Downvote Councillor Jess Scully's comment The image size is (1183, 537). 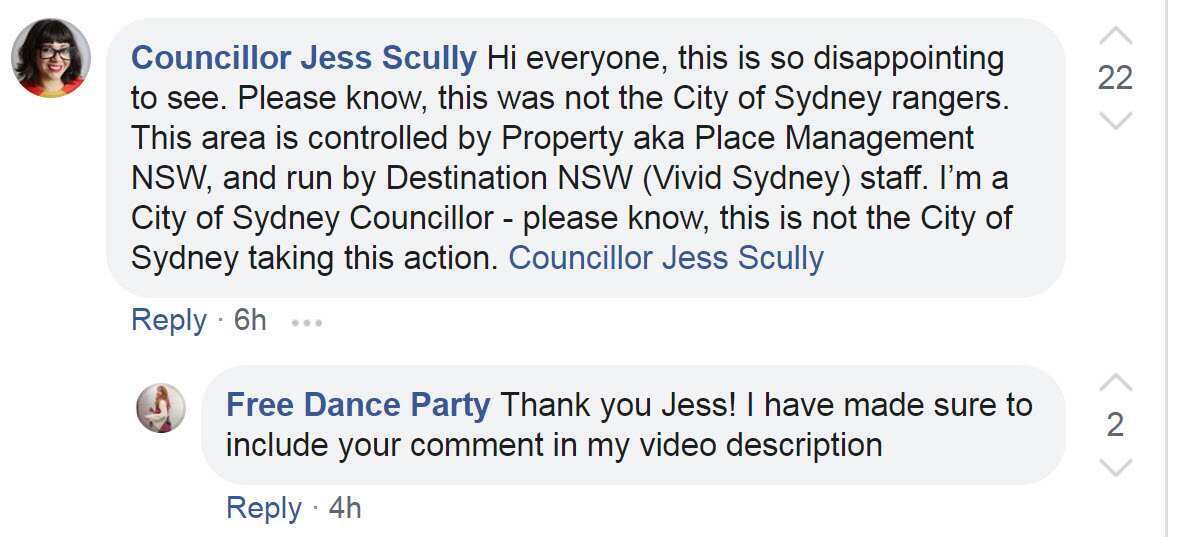[x=1115, y=121]
